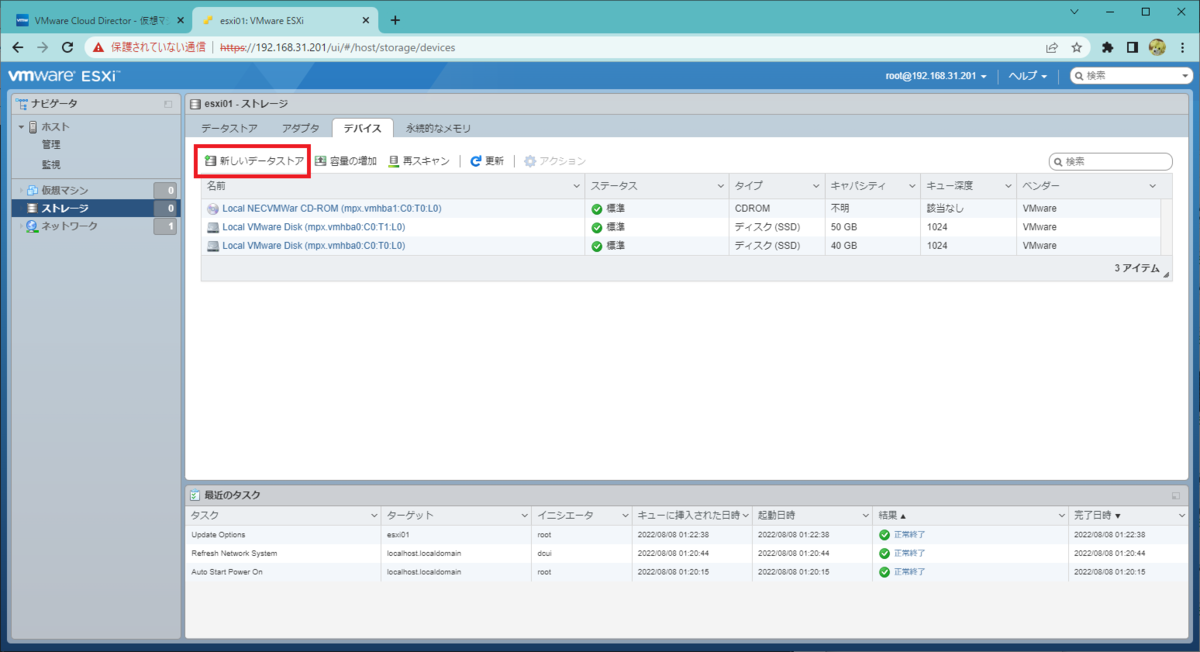This screenshot has height=652, width=1200.
Task: Select the Devices (デバイス) tab
Action: click(362, 128)
